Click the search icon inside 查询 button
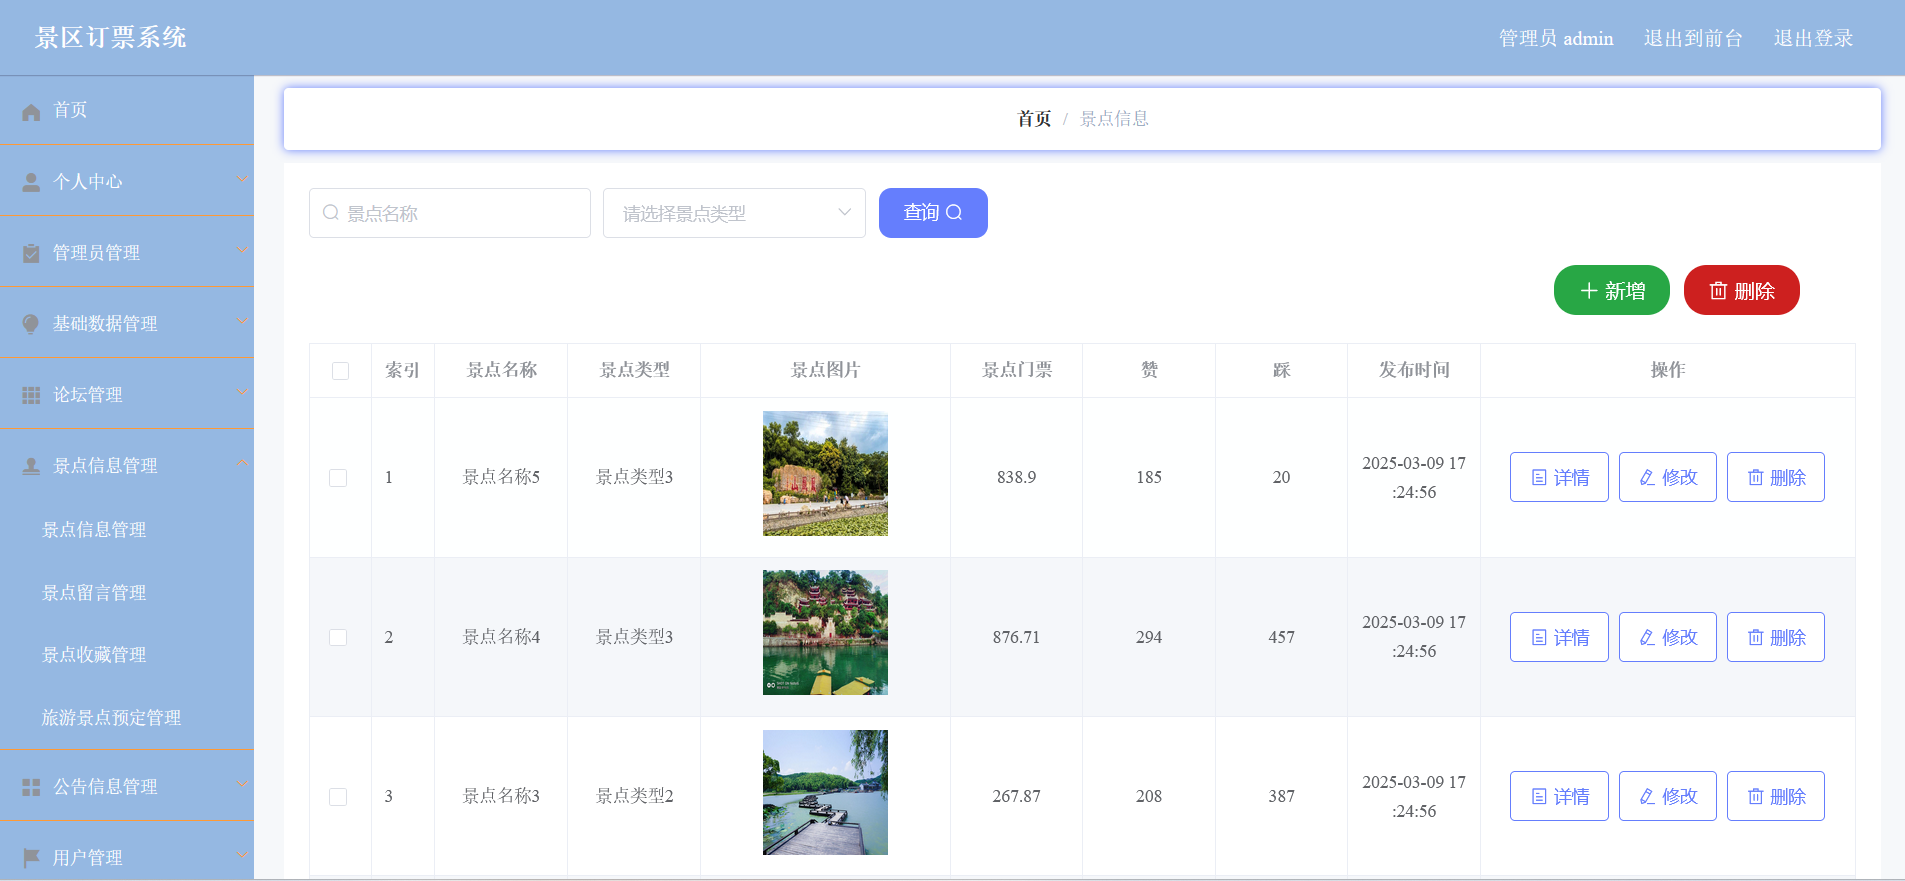The image size is (1905, 881). [954, 212]
